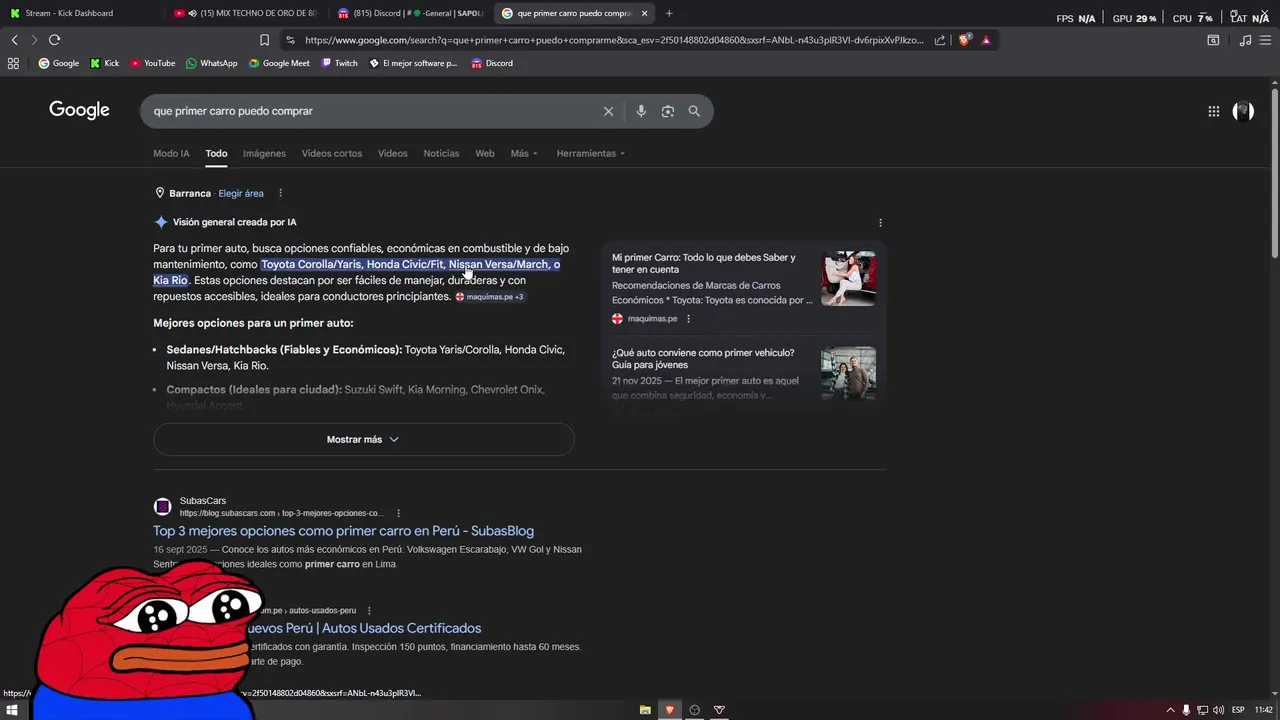Switch ESP keyboard language indicator
Image resolution: width=1280 pixels, height=720 pixels.
click(x=1238, y=710)
